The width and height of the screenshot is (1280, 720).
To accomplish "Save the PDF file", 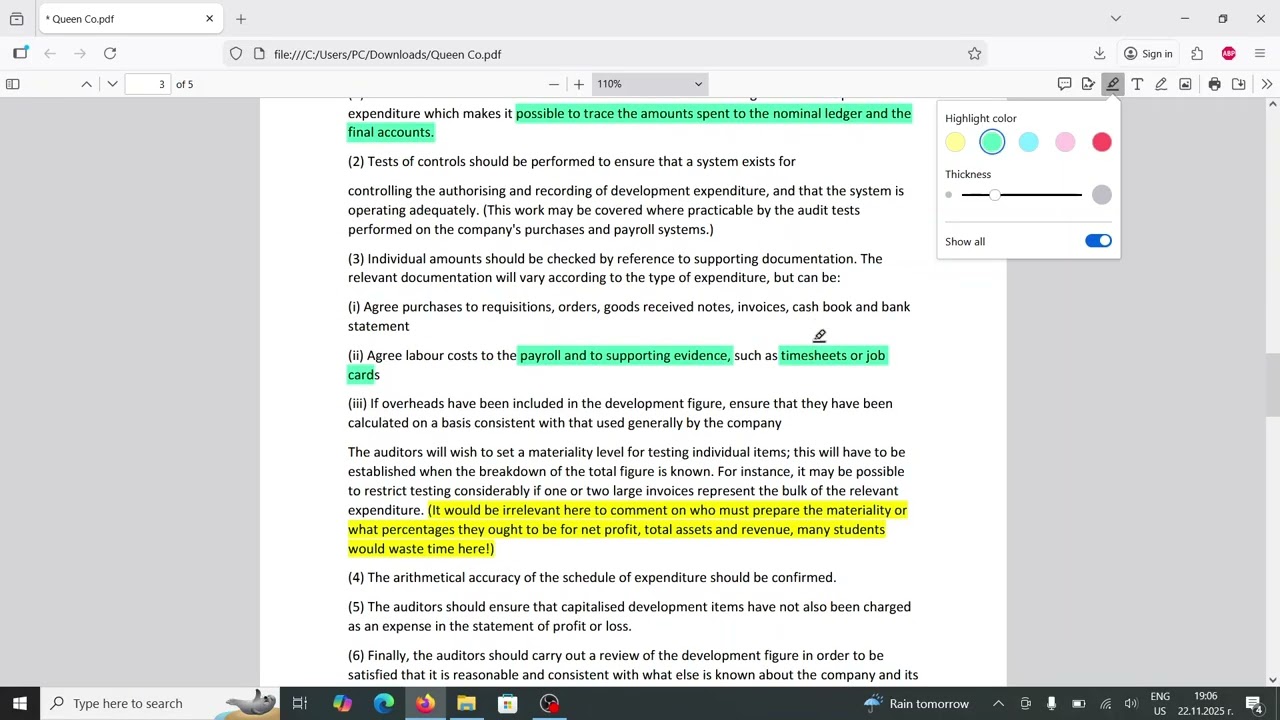I will coord(1238,84).
